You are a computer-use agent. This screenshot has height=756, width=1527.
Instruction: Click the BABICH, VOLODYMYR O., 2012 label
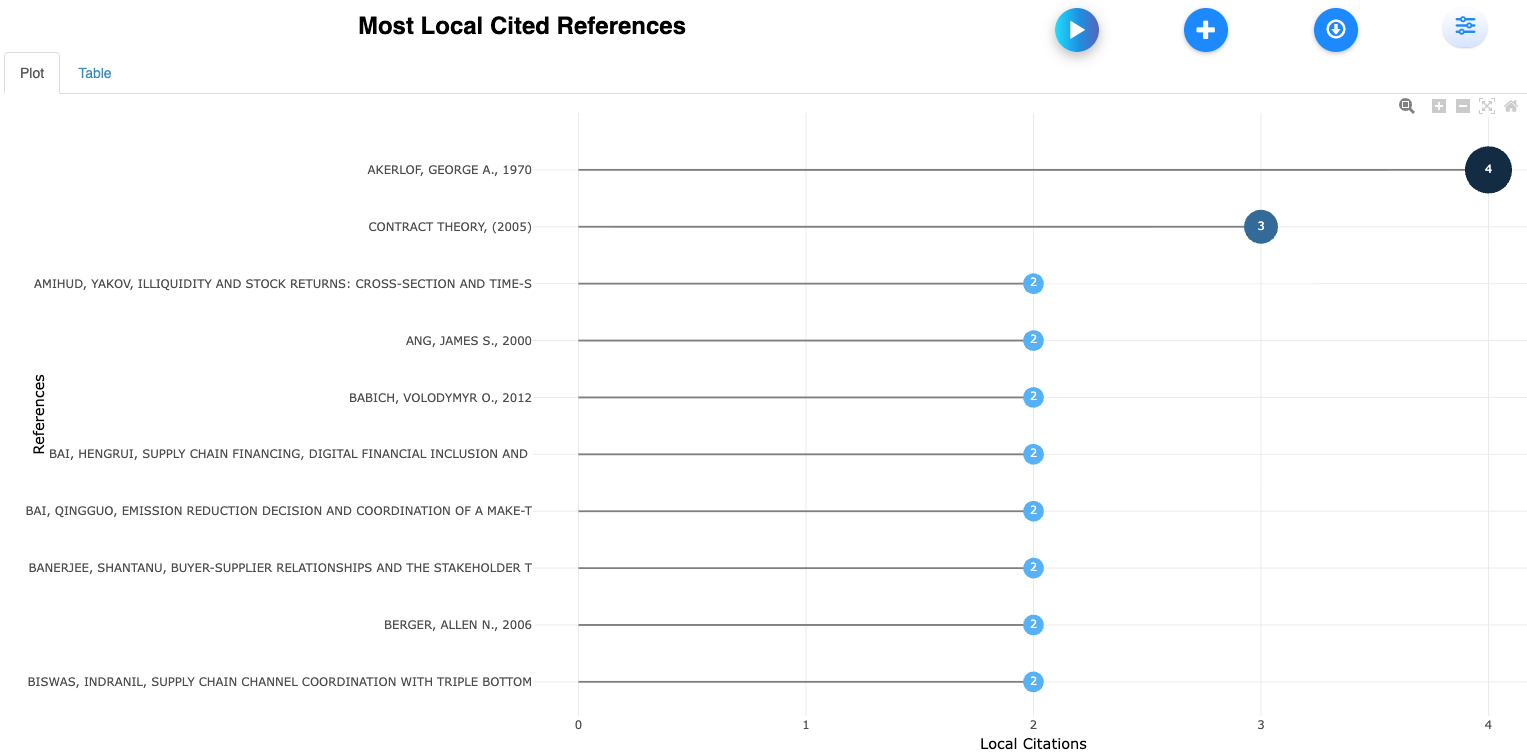[440, 398]
